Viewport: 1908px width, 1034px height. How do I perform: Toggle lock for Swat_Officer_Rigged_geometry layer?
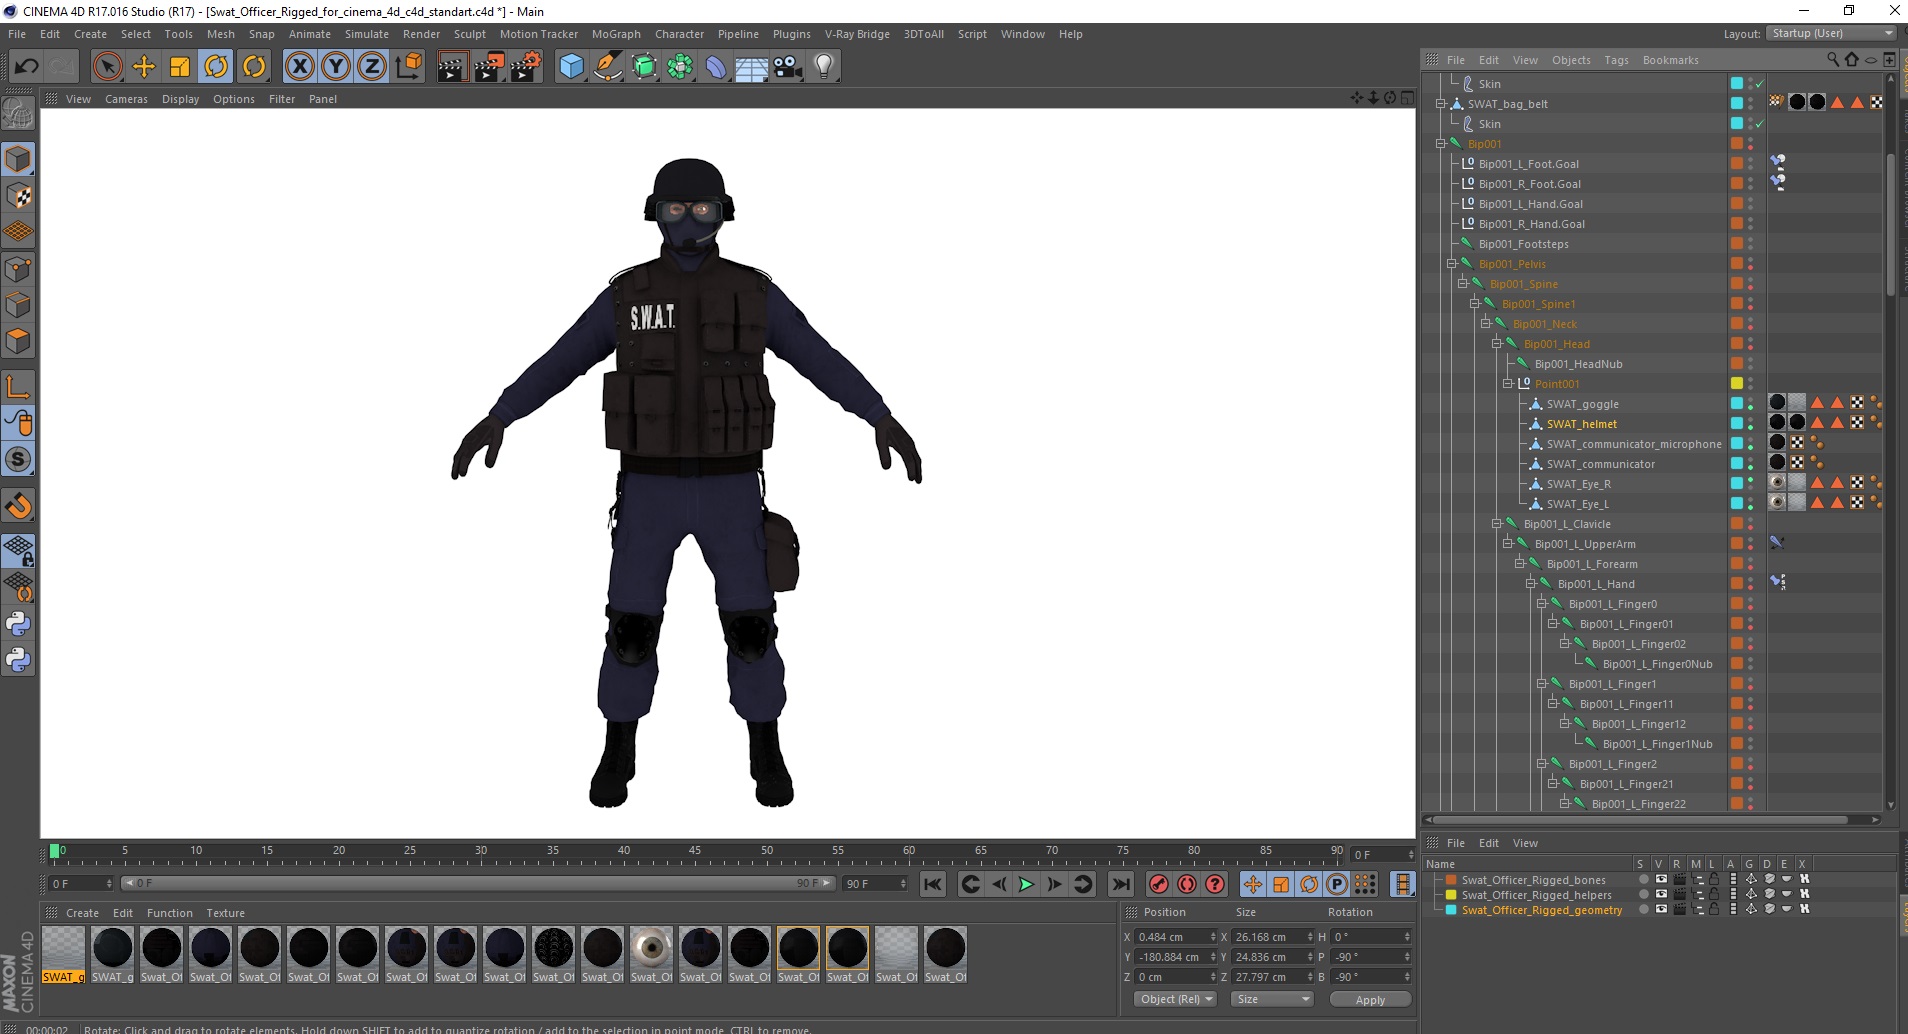[x=1714, y=910]
